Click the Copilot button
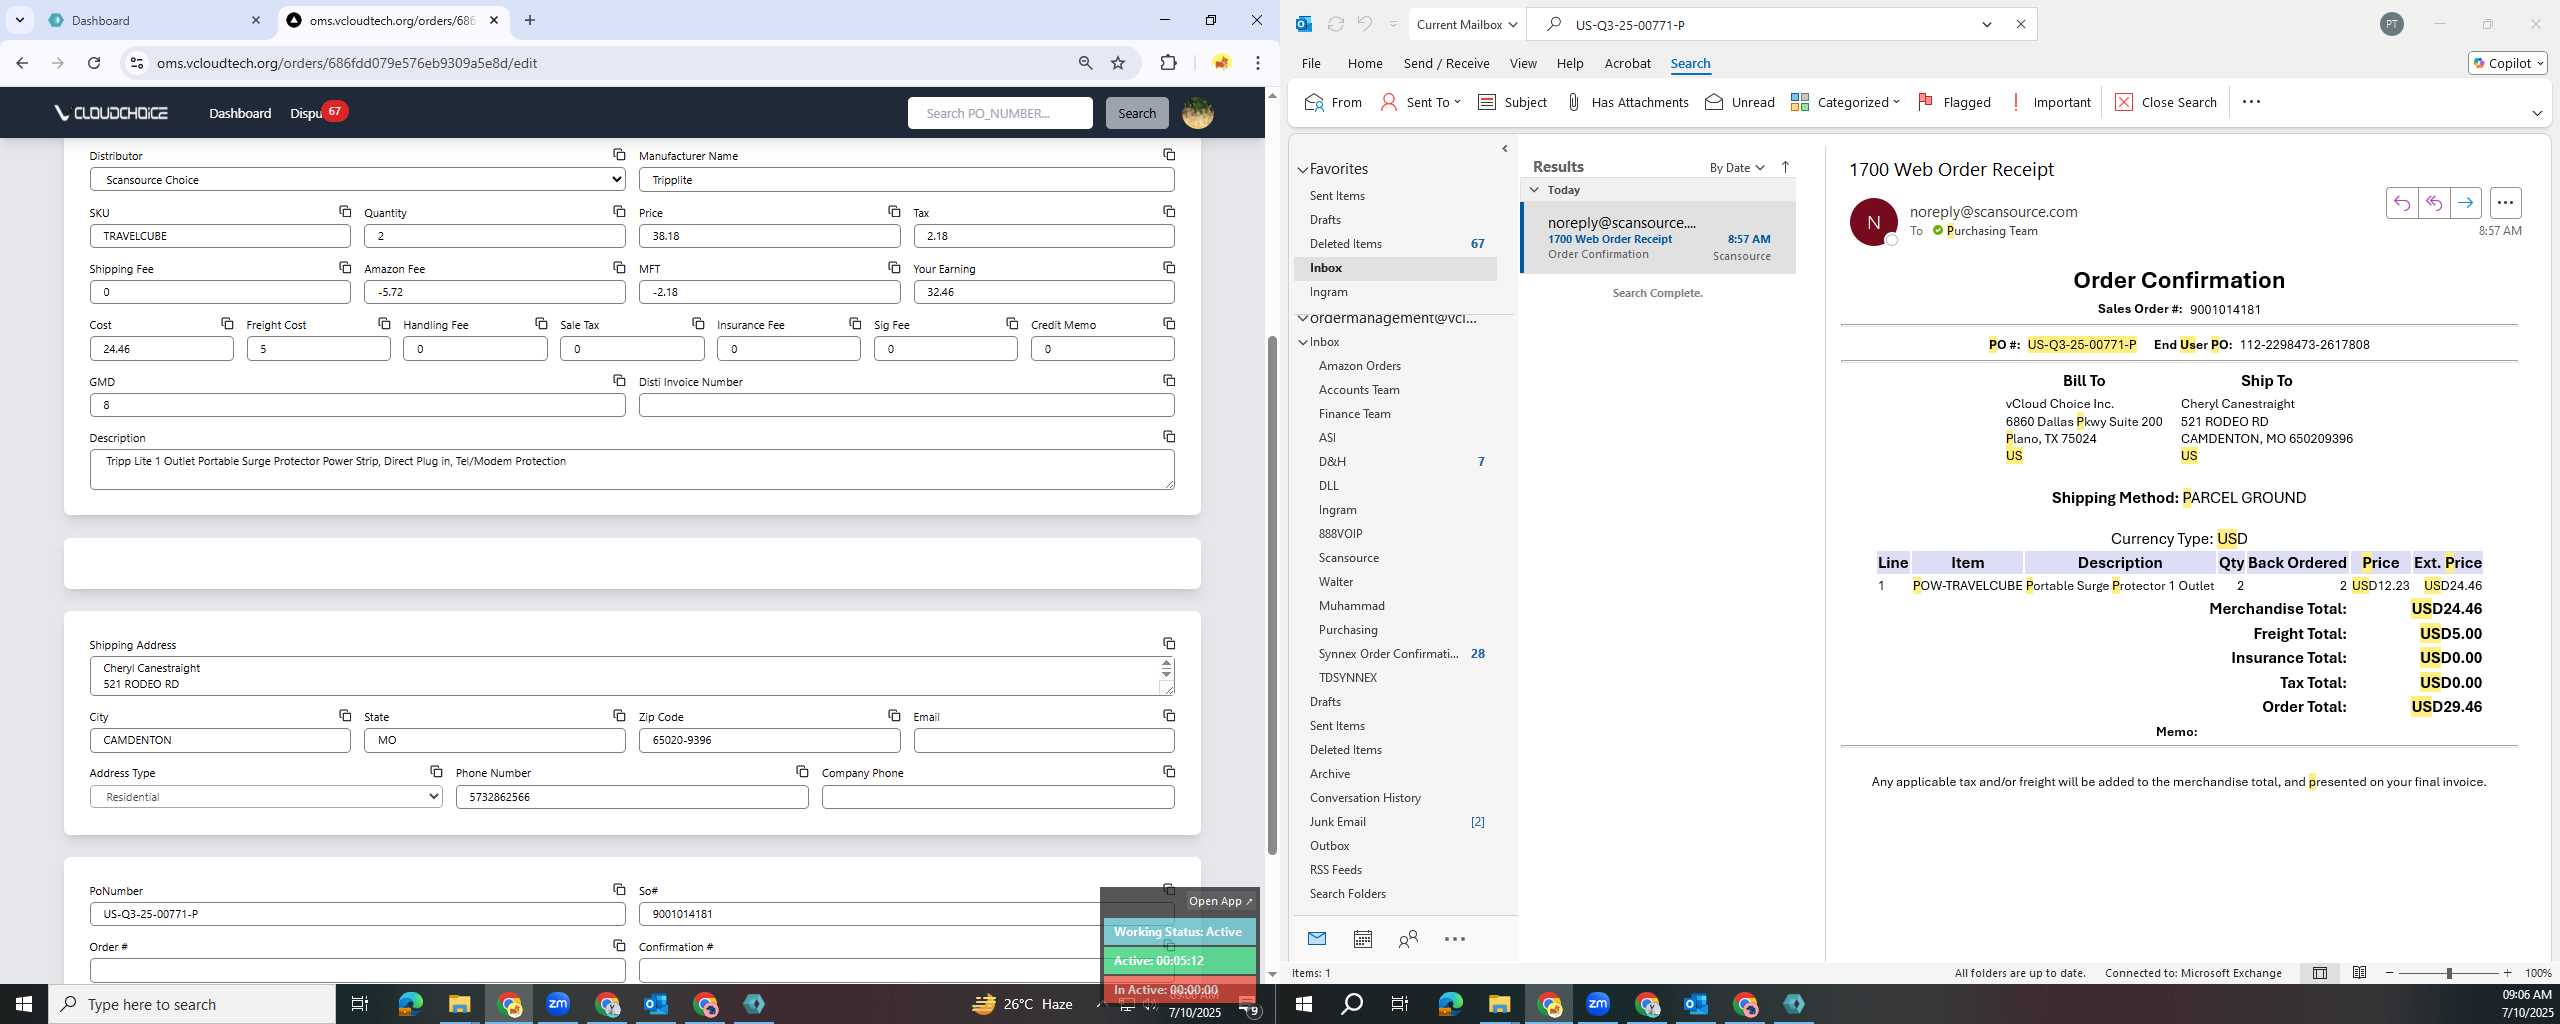 pyautogui.click(x=2507, y=63)
